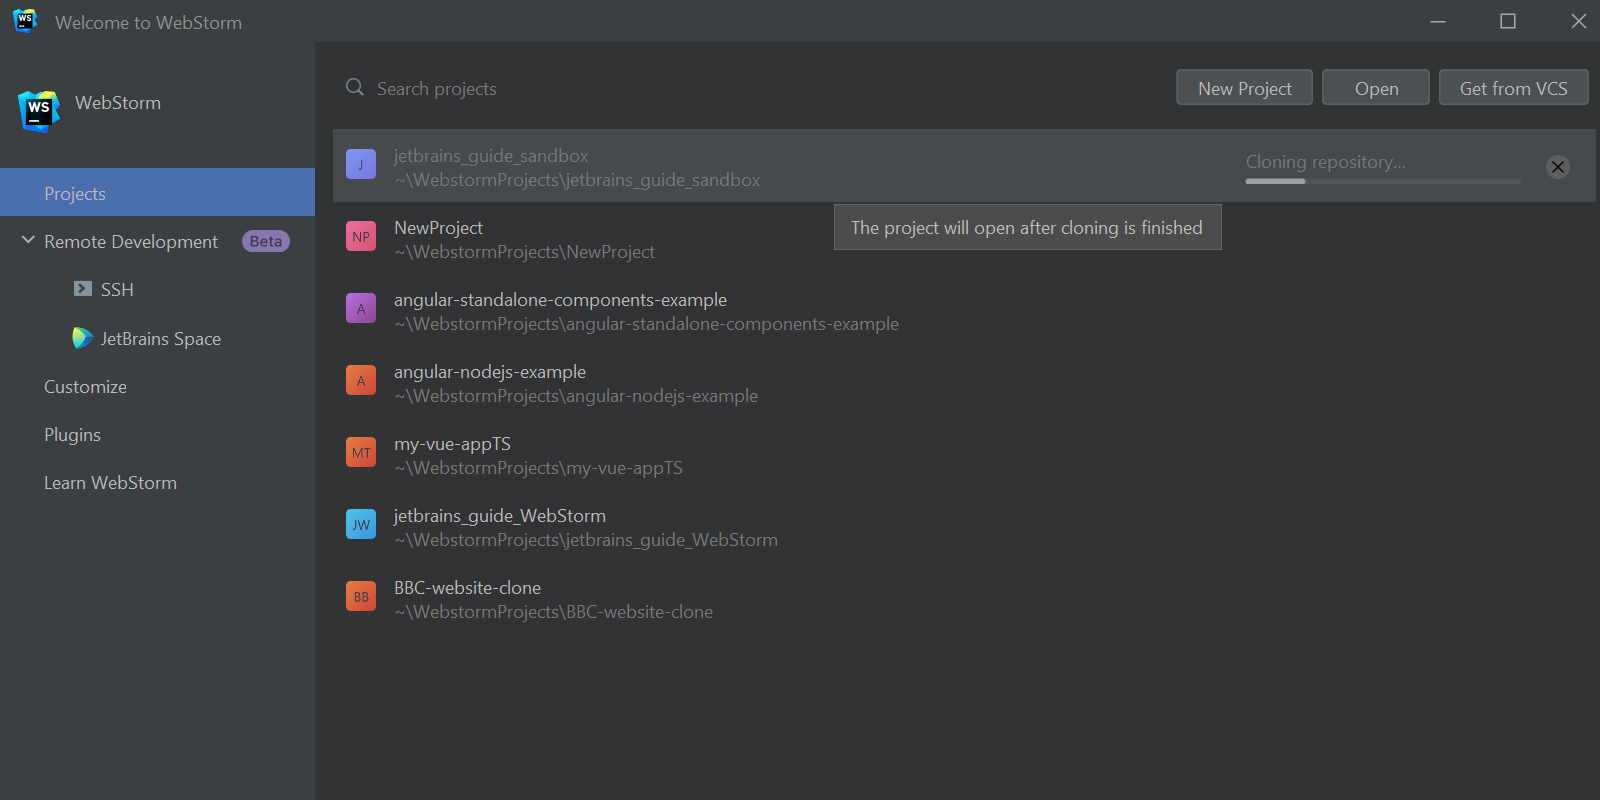Open SSH remote development
The height and width of the screenshot is (800, 1600).
(x=117, y=289)
